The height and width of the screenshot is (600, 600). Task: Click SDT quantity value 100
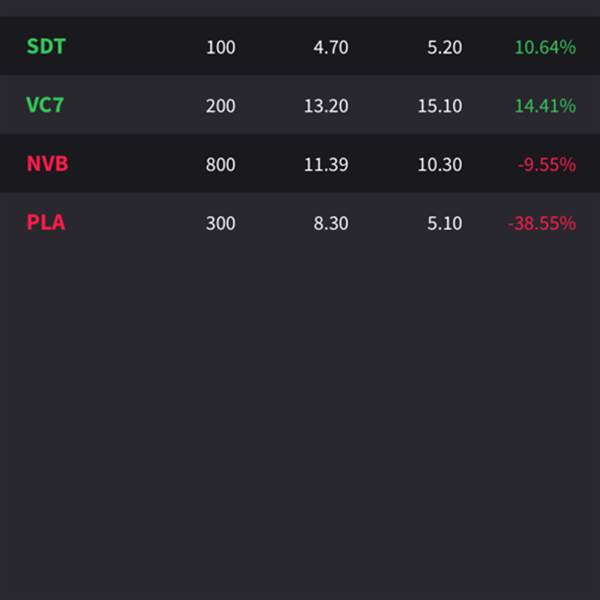[220, 47]
